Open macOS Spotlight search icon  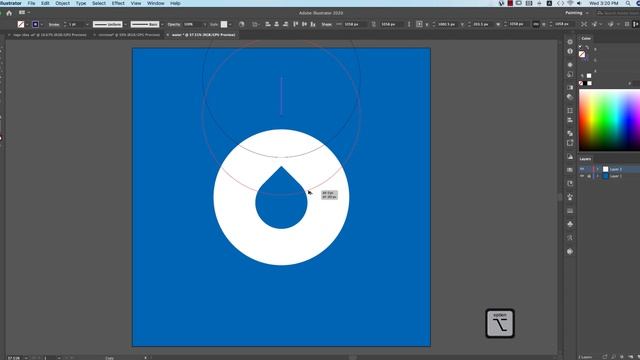(628, 3)
